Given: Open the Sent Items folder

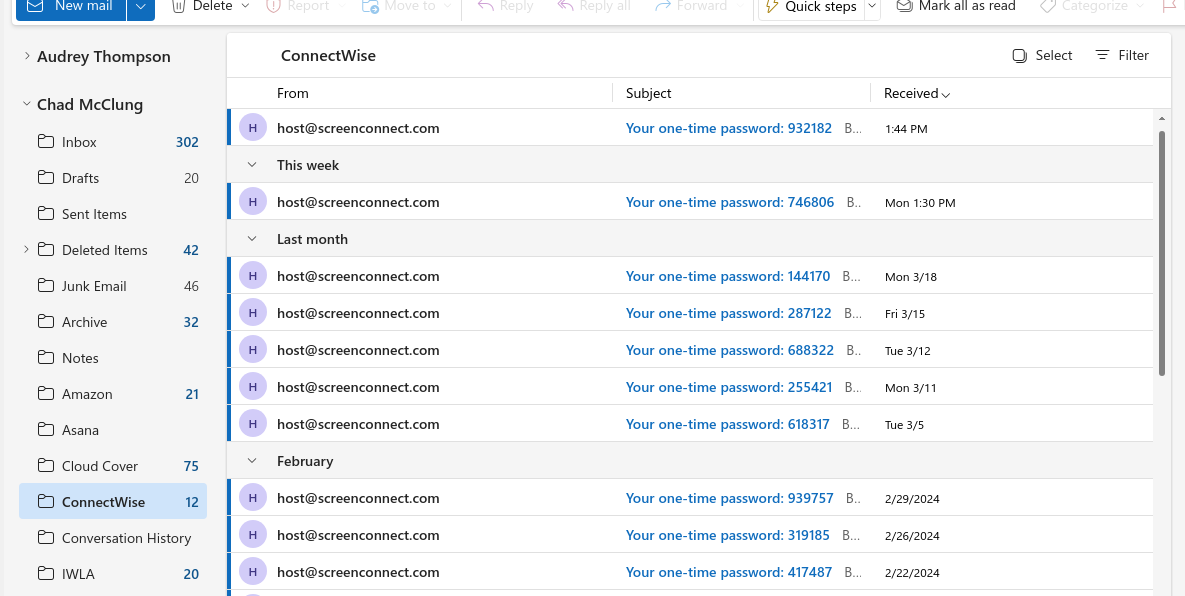Looking at the screenshot, I should (x=113, y=215).
